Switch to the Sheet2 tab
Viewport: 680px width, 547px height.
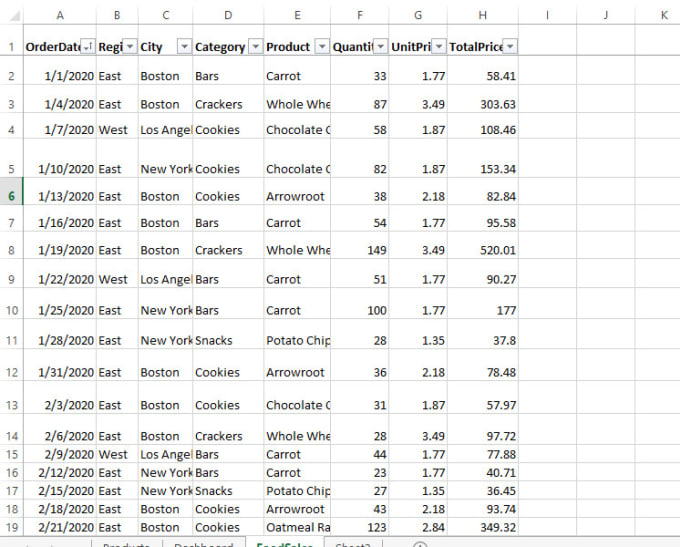tap(353, 544)
